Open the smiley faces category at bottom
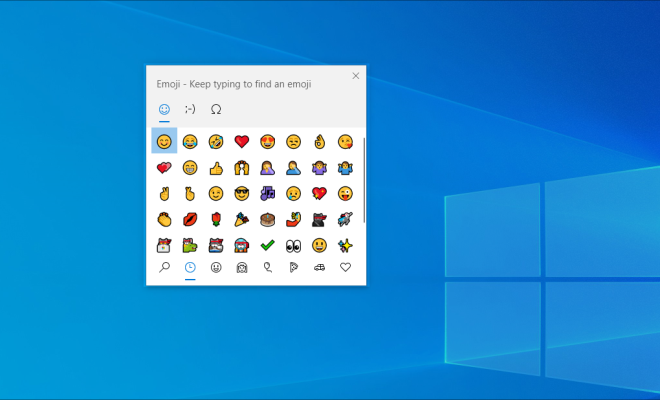The image size is (660, 400). pos(216,267)
